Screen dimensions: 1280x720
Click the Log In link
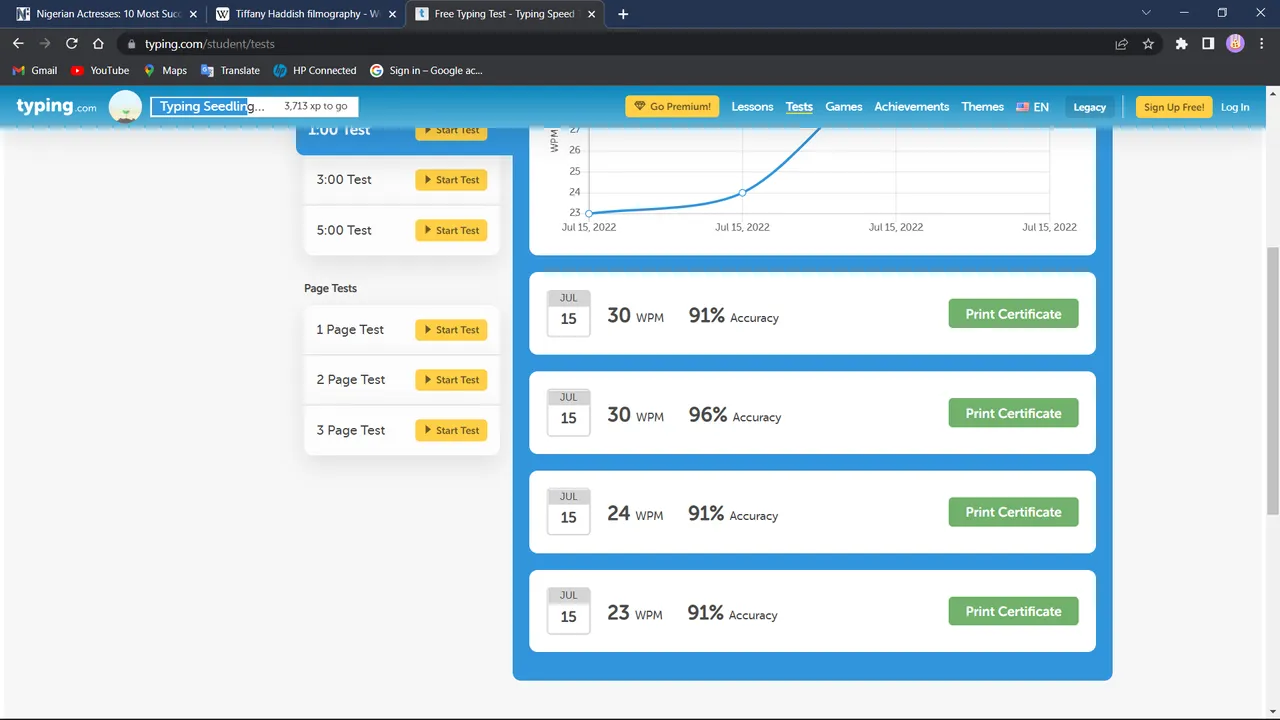1235,107
